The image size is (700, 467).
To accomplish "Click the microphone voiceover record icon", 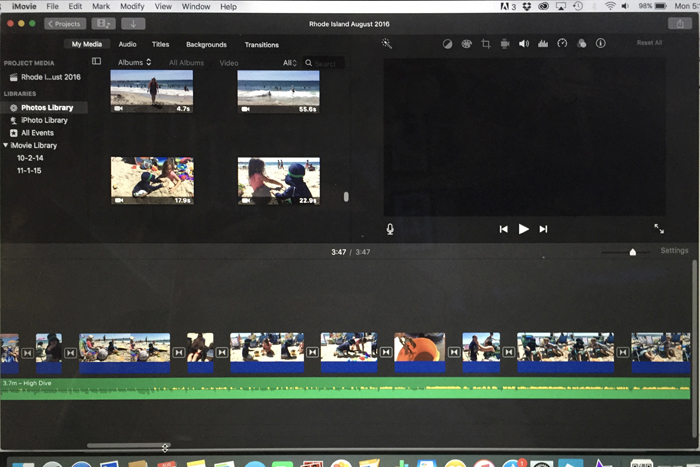I will coord(390,229).
